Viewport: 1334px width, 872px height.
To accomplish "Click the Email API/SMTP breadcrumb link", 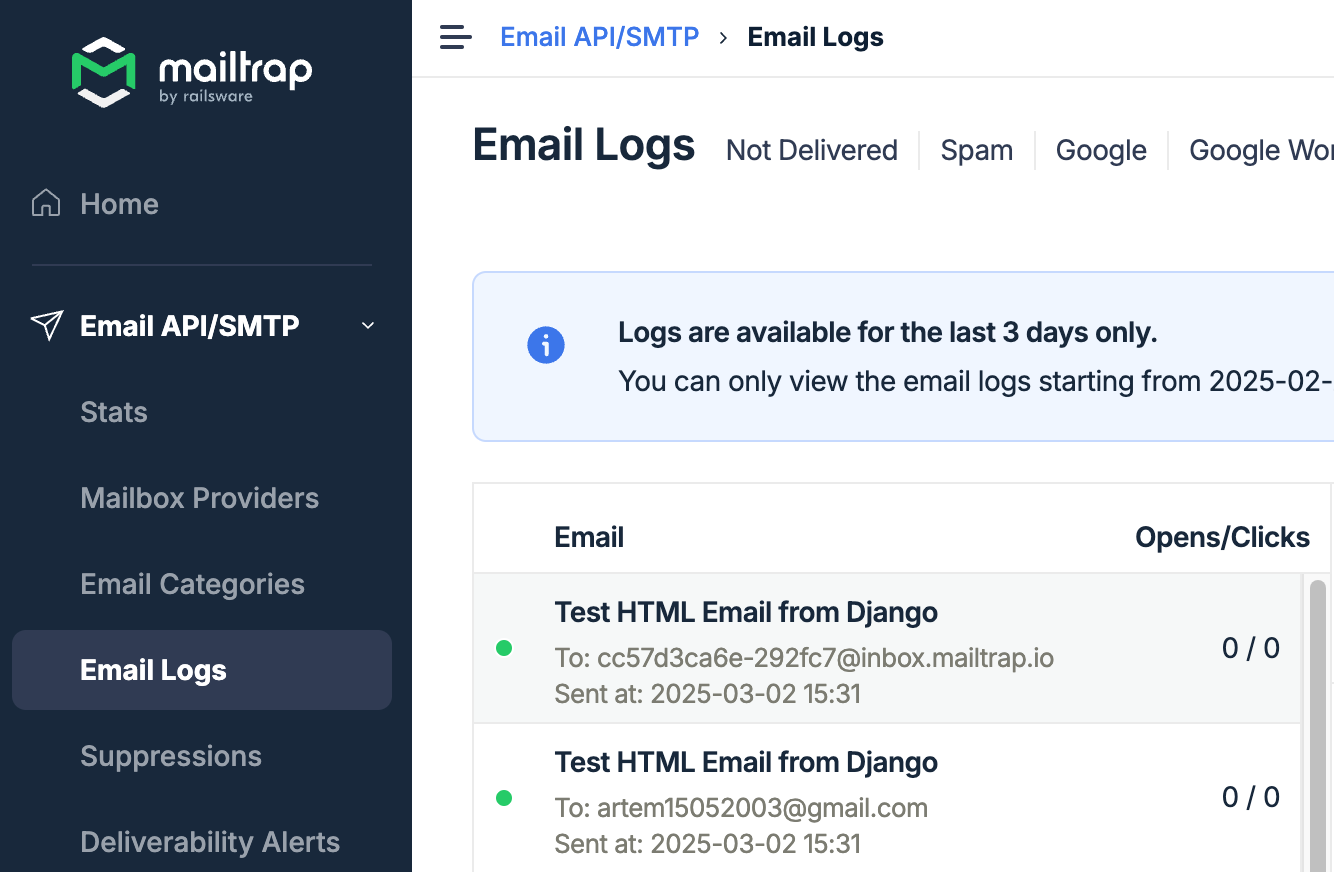I will click(x=600, y=37).
